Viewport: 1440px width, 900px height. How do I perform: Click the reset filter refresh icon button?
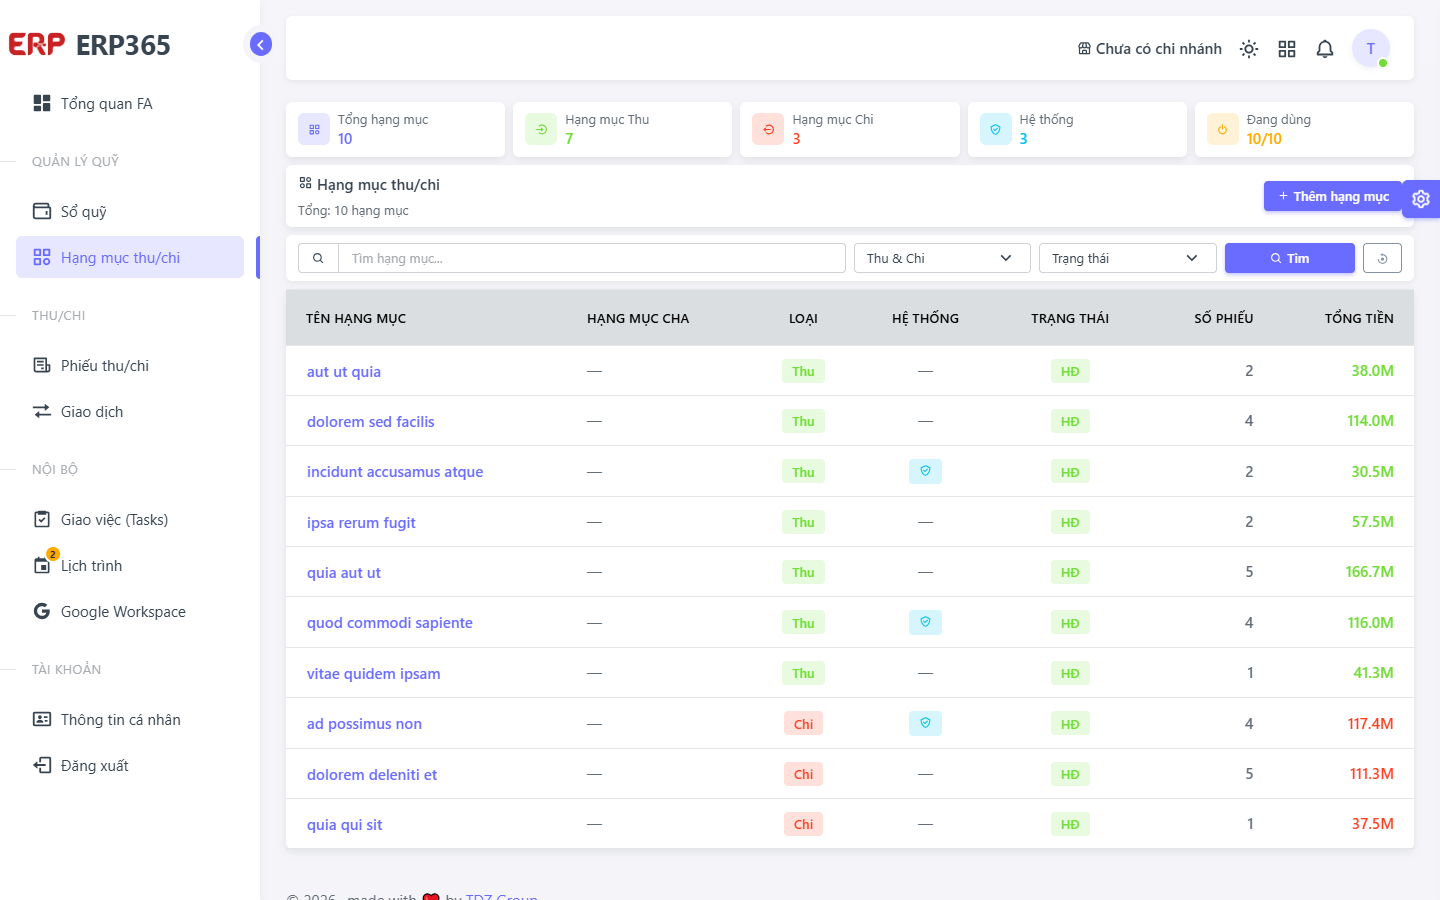click(1382, 258)
